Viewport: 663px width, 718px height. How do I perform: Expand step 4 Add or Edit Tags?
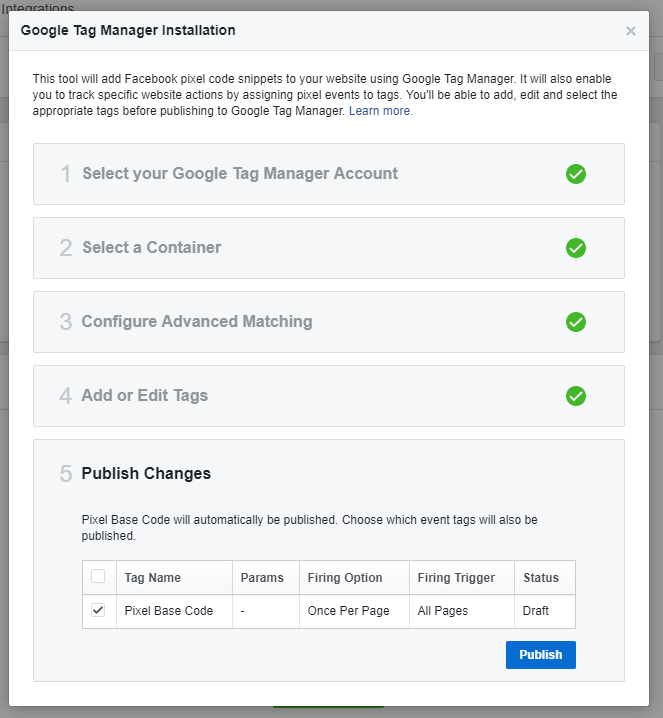pyautogui.click(x=329, y=396)
